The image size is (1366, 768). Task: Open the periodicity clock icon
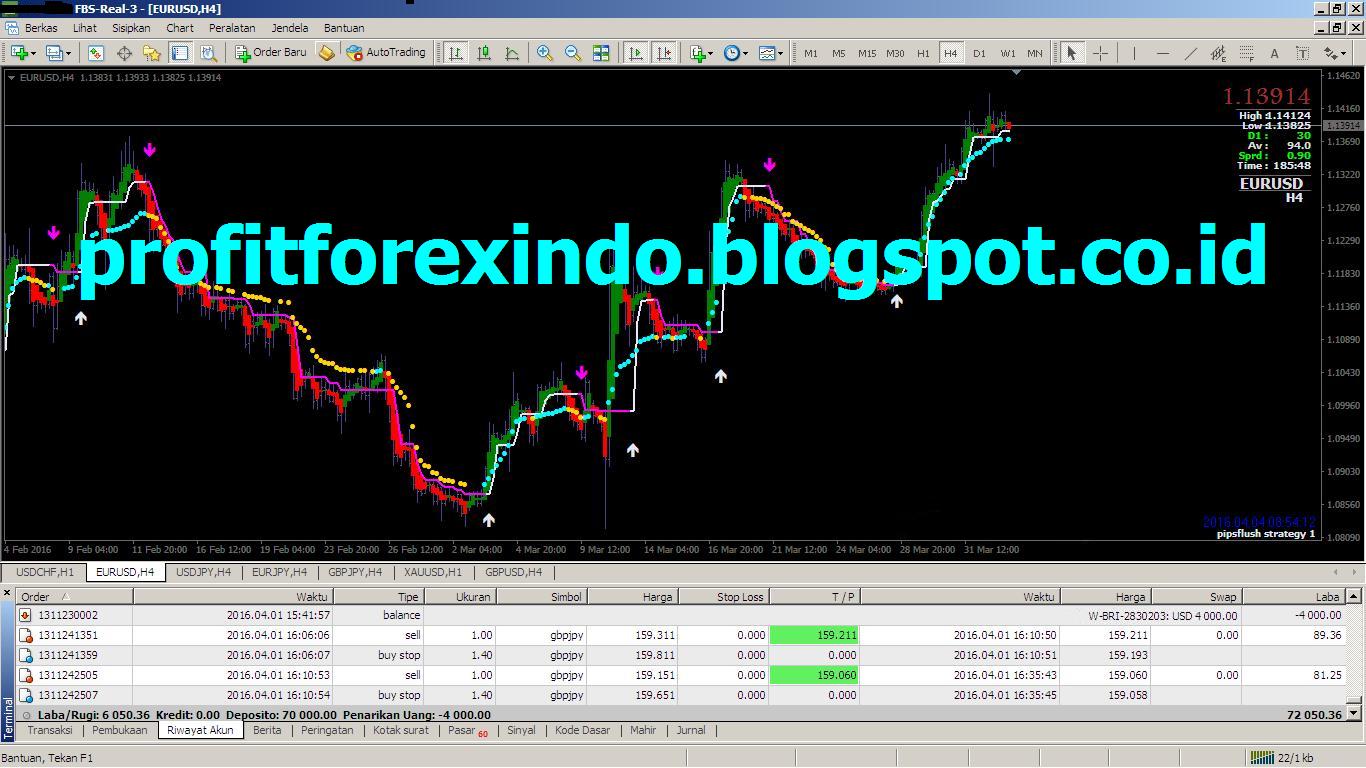[731, 53]
